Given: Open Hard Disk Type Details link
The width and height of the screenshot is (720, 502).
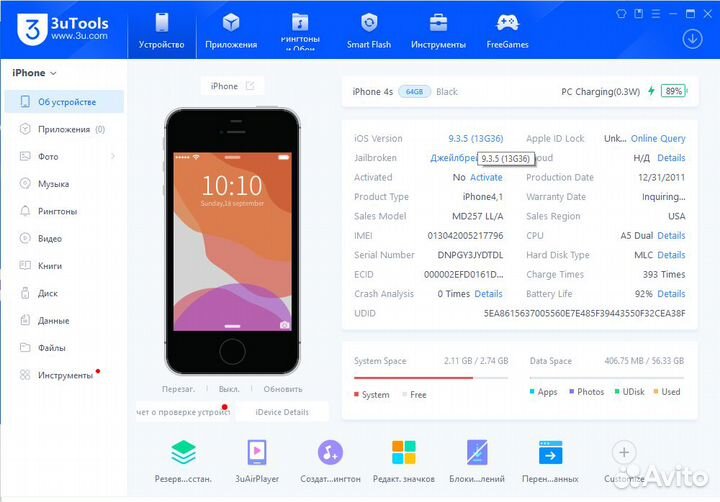Looking at the screenshot, I should click(671, 255).
